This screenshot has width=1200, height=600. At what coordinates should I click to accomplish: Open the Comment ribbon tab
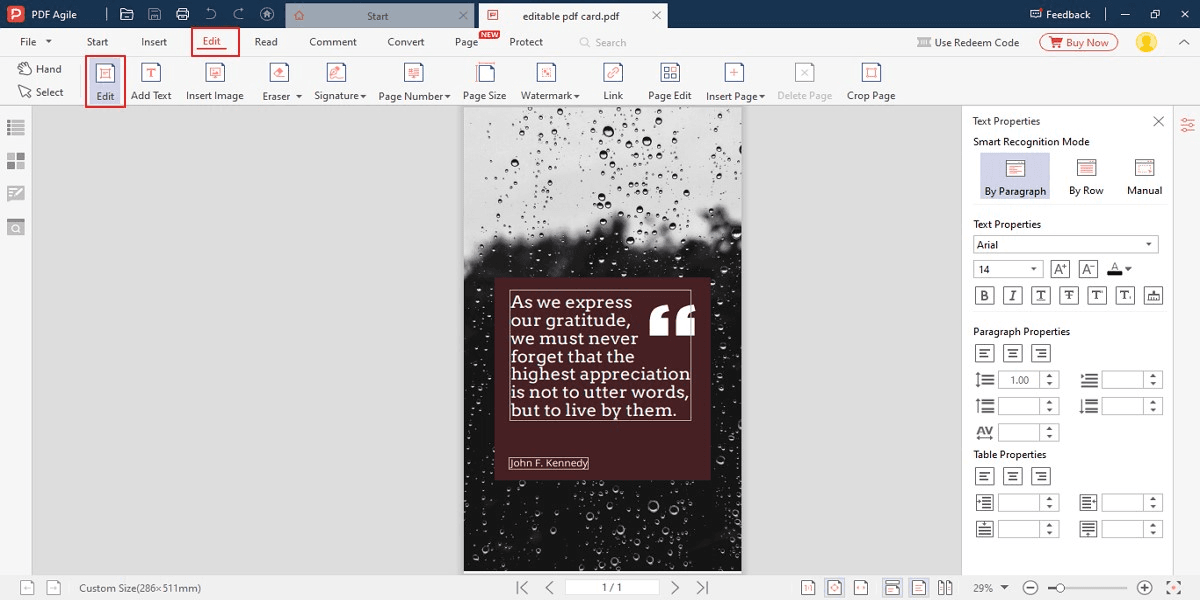(x=333, y=42)
